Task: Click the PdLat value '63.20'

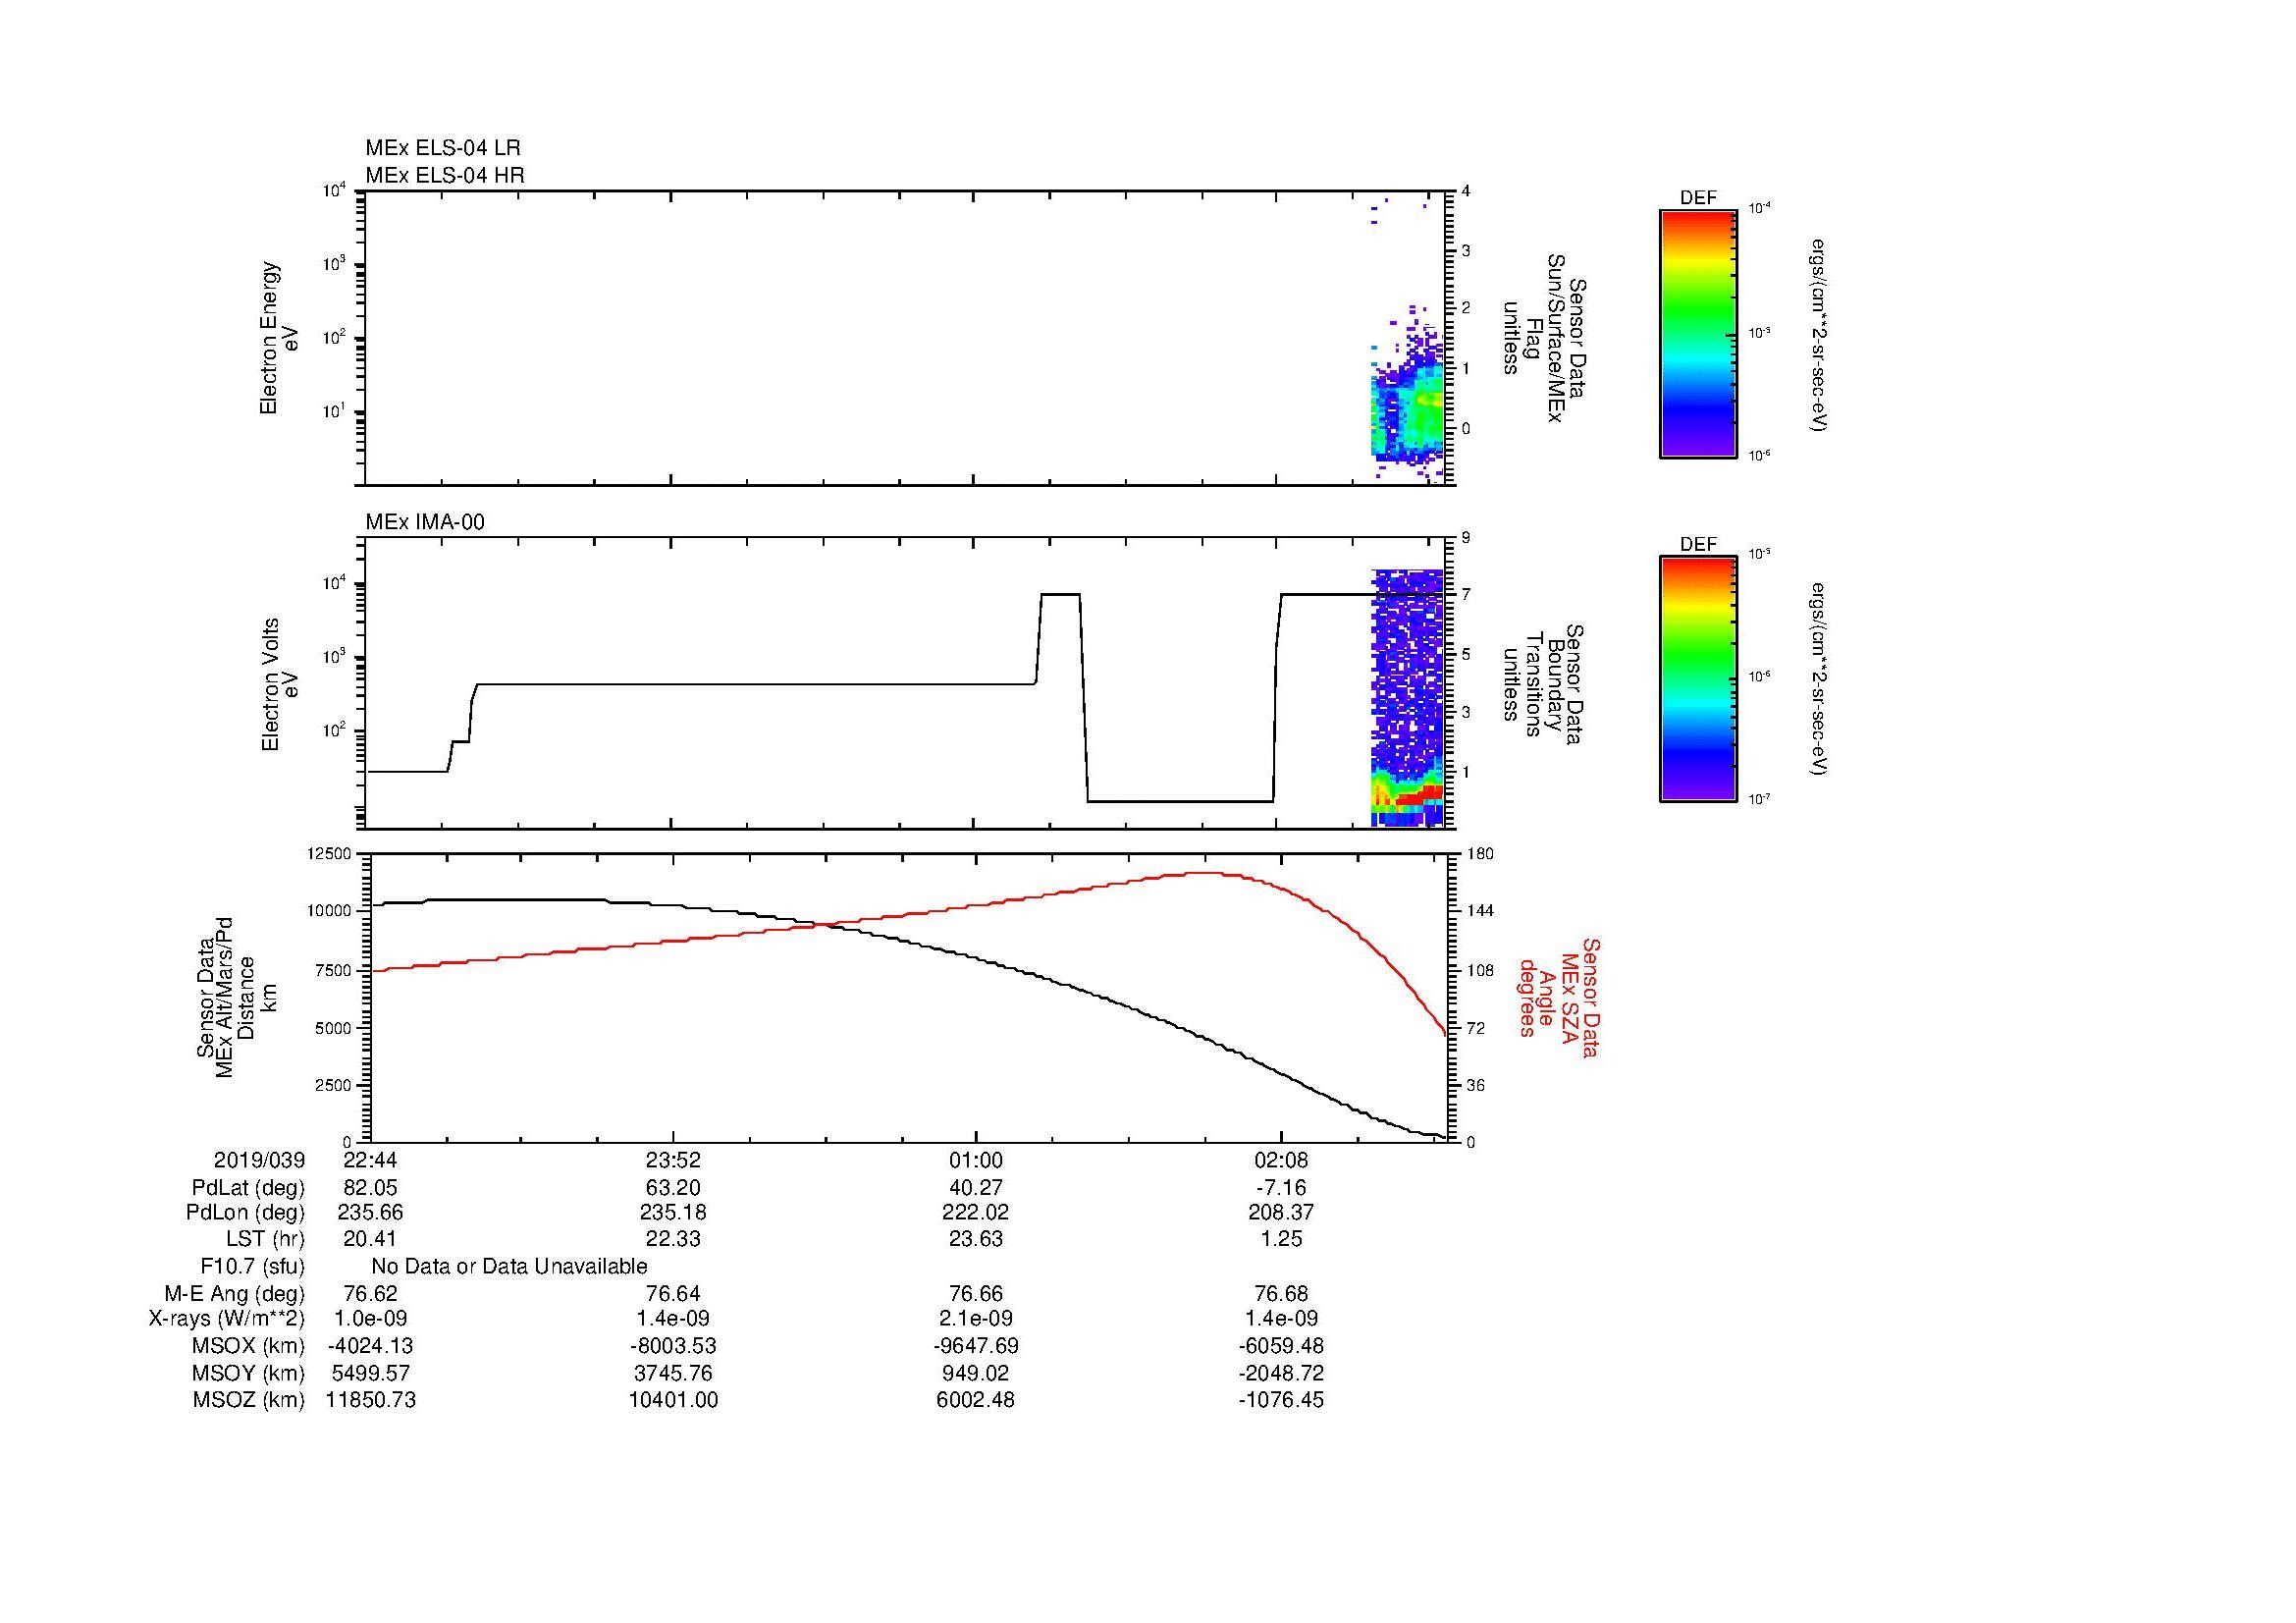Action: [673, 1188]
